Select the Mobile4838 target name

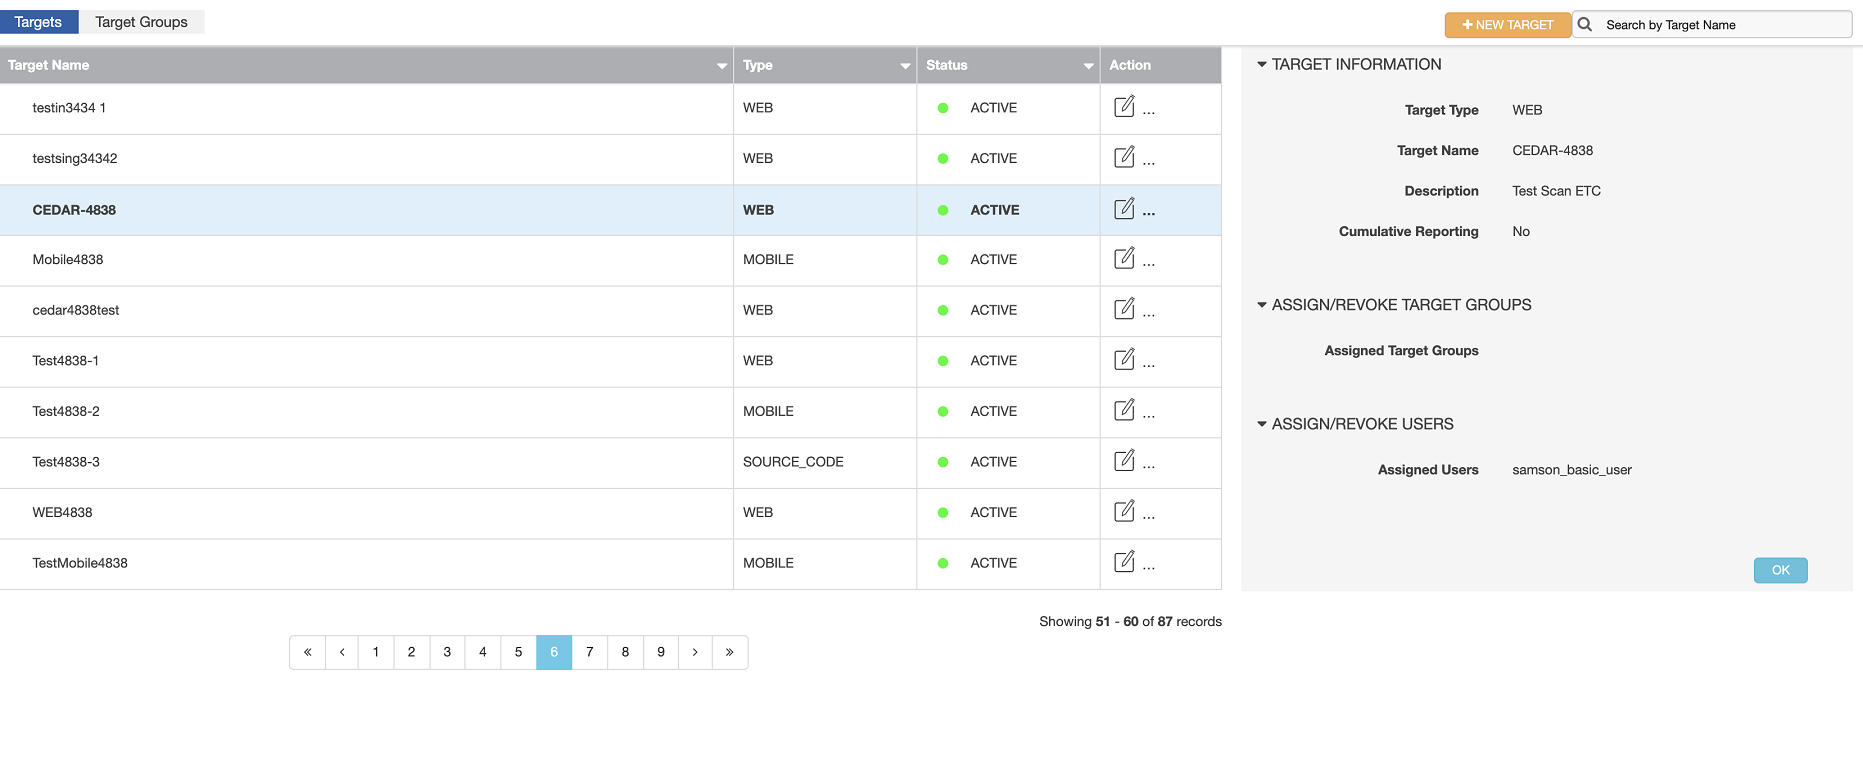tap(68, 260)
